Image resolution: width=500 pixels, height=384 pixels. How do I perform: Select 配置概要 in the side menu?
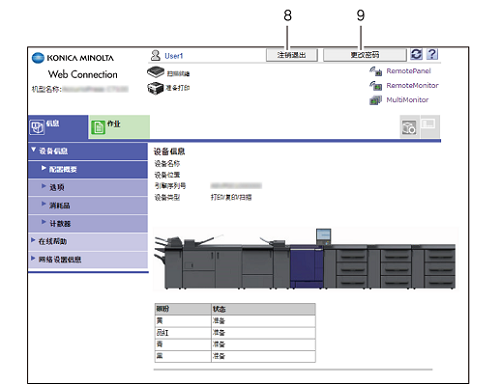(x=88, y=169)
